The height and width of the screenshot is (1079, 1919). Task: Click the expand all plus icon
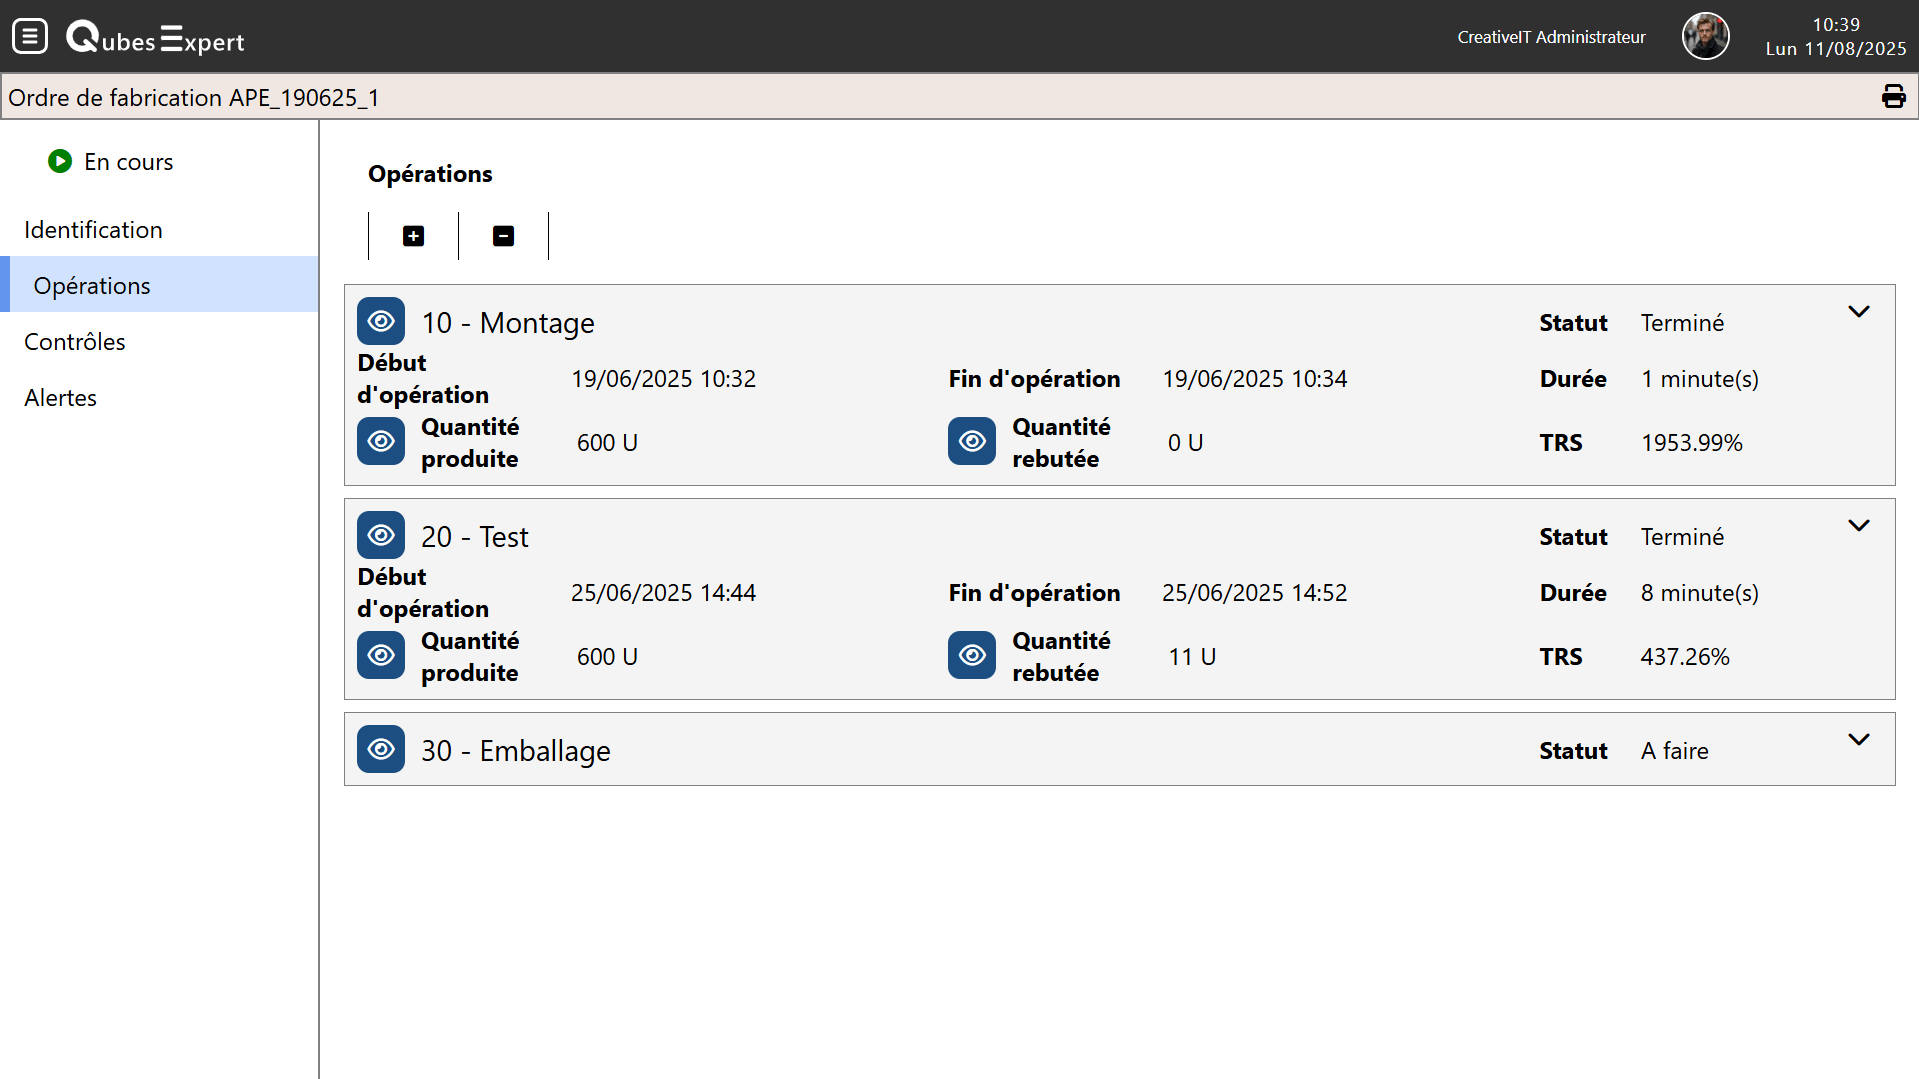click(x=413, y=236)
